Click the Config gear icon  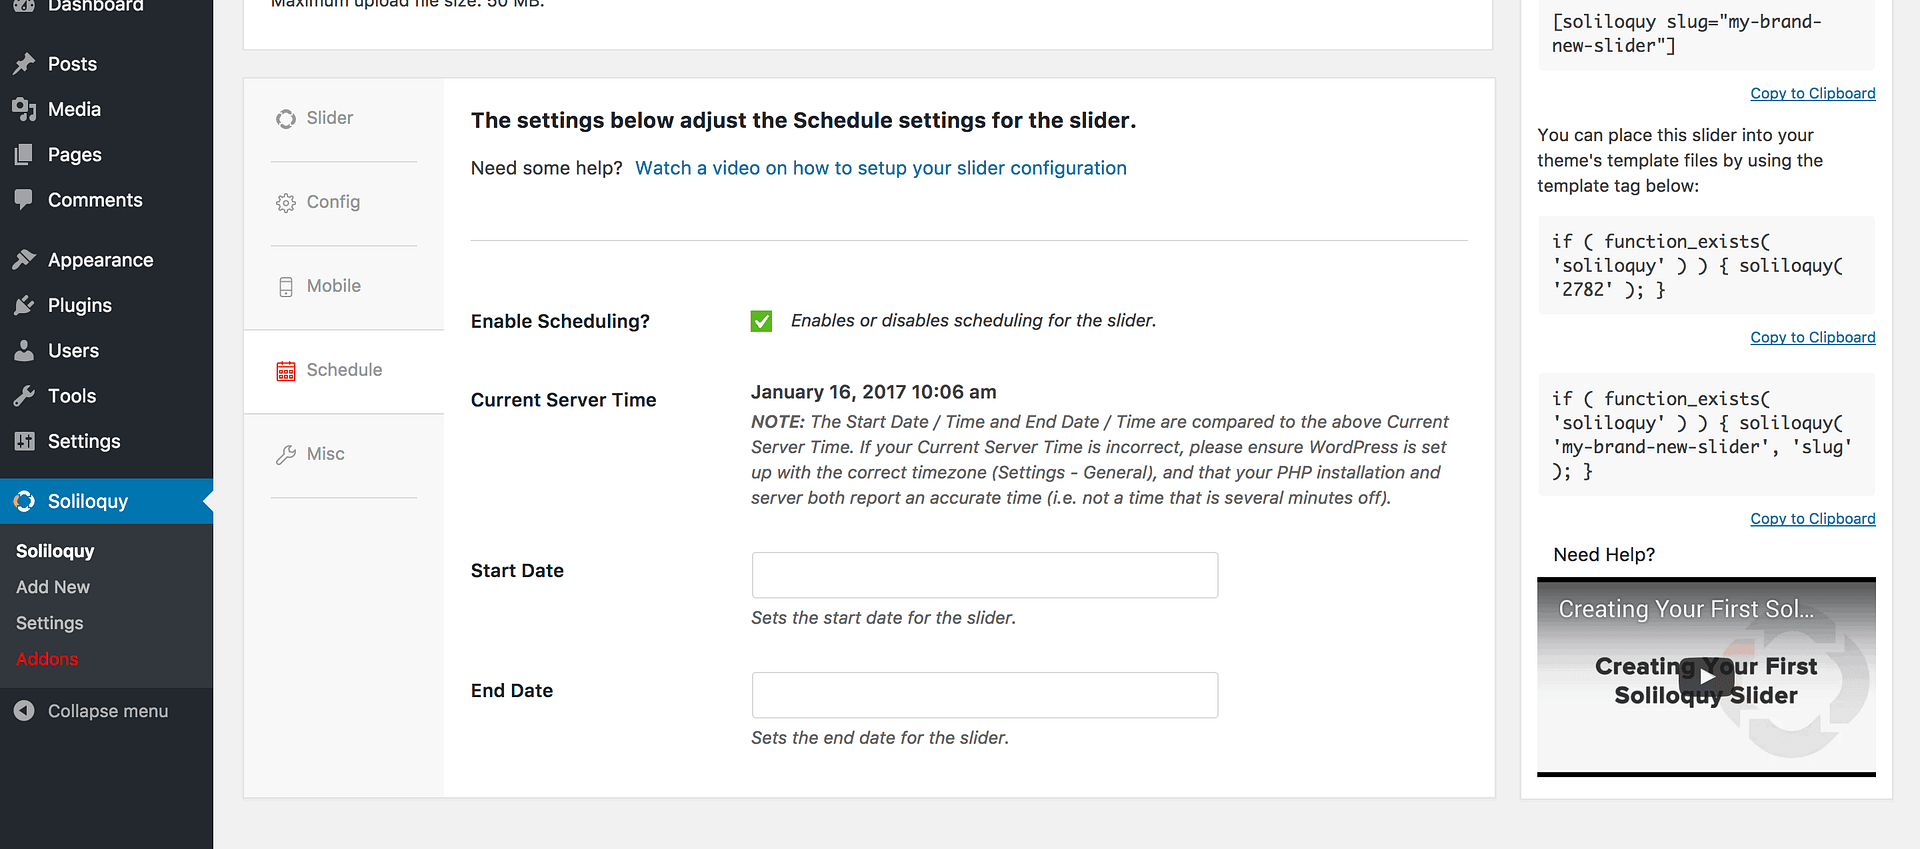coord(286,203)
